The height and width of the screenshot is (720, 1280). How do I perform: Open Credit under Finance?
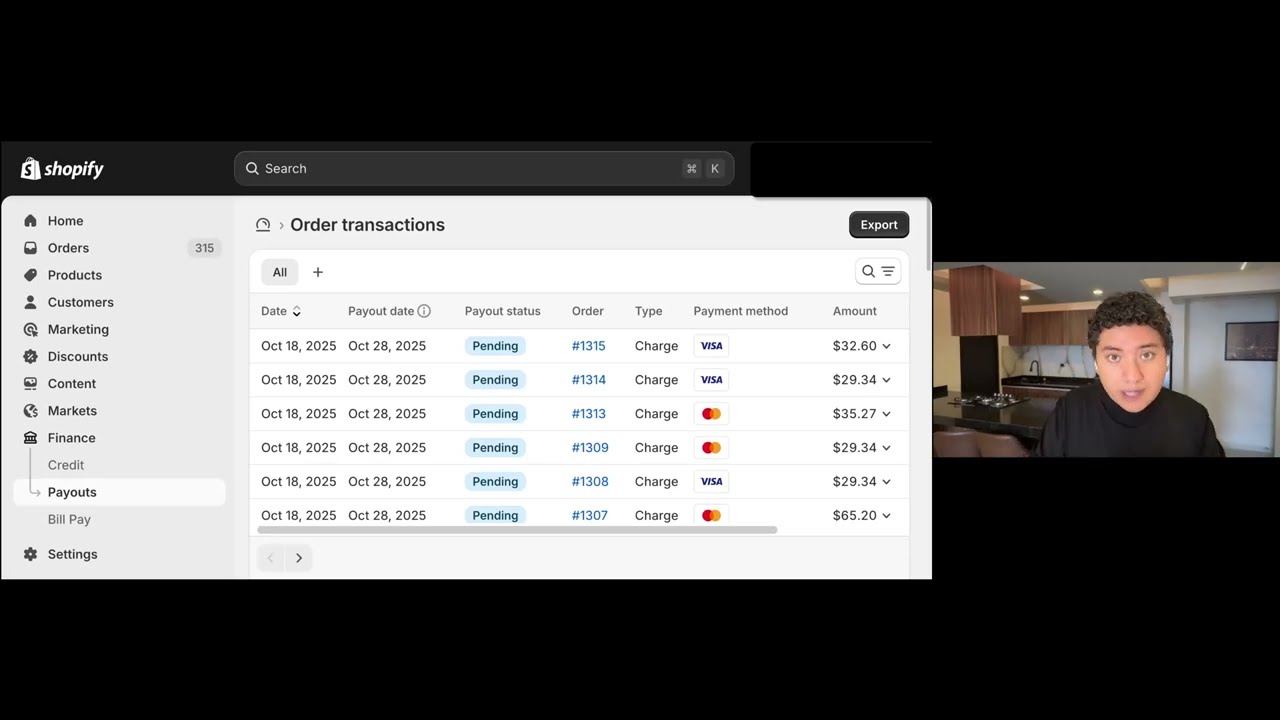[66, 465]
